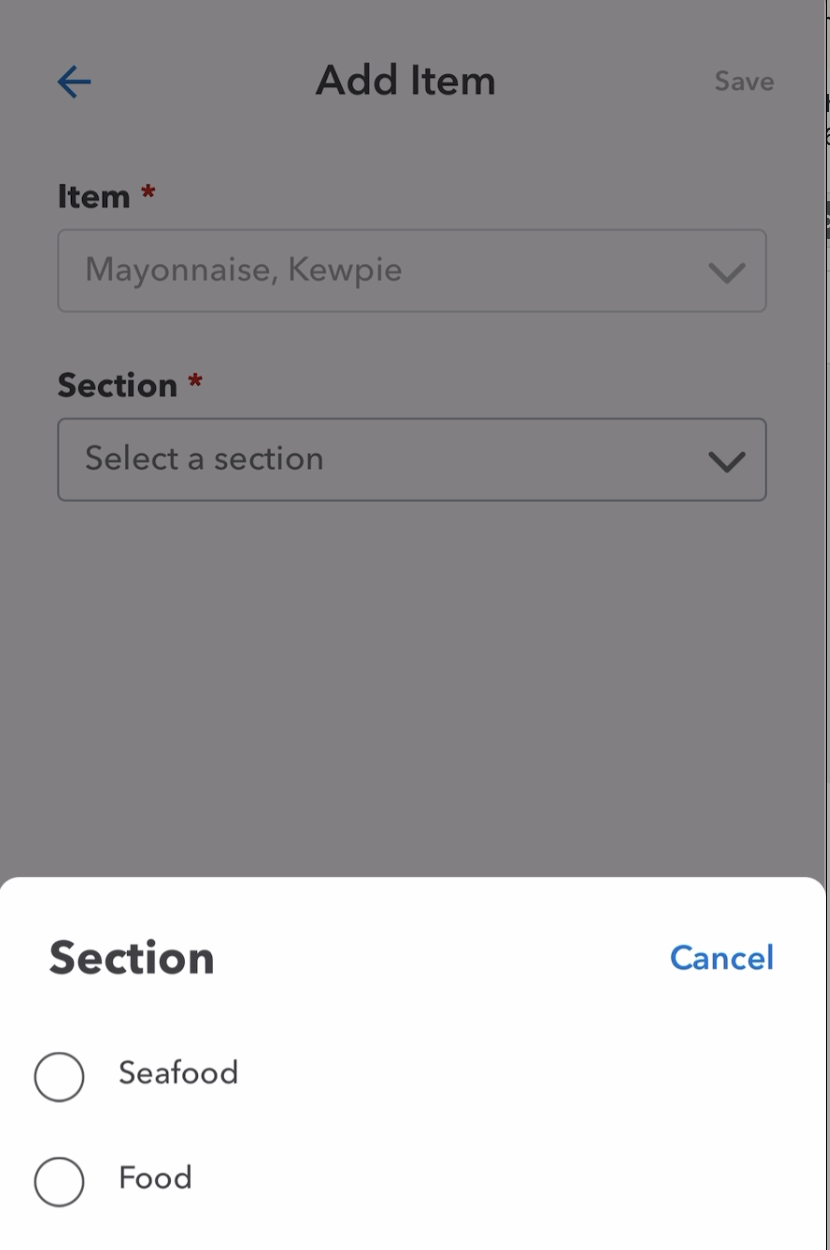Viewport: 830px width, 1250px height.
Task: Click the Save button in the header
Action: coord(744,82)
